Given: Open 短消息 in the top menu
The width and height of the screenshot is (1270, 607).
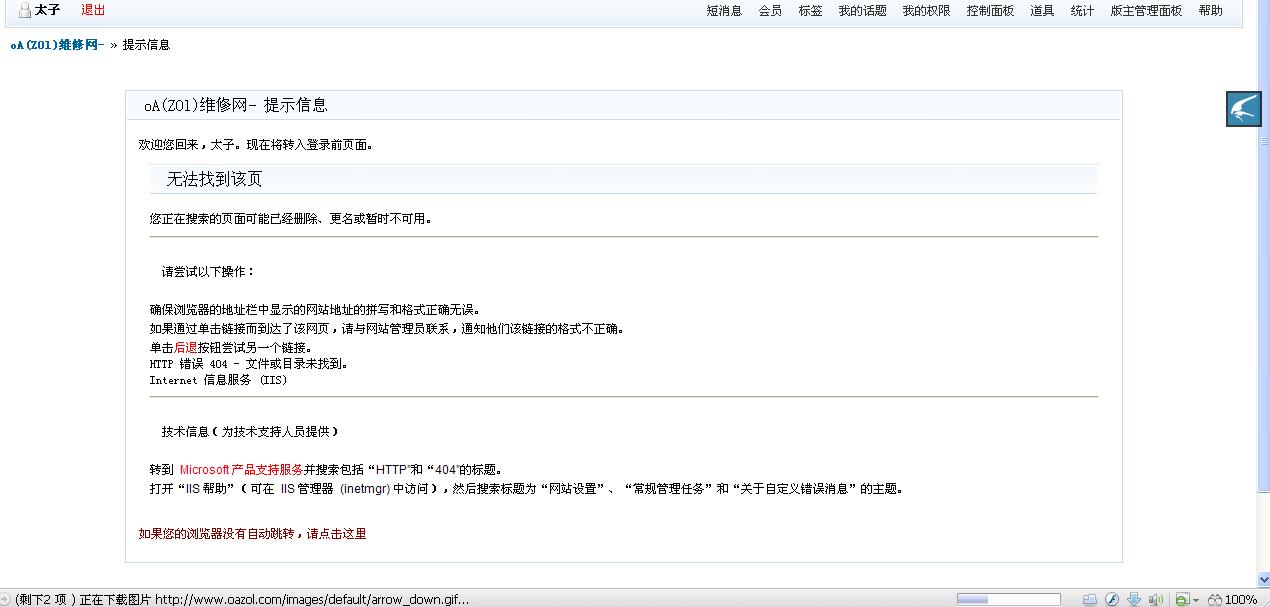Looking at the screenshot, I should tap(724, 11).
